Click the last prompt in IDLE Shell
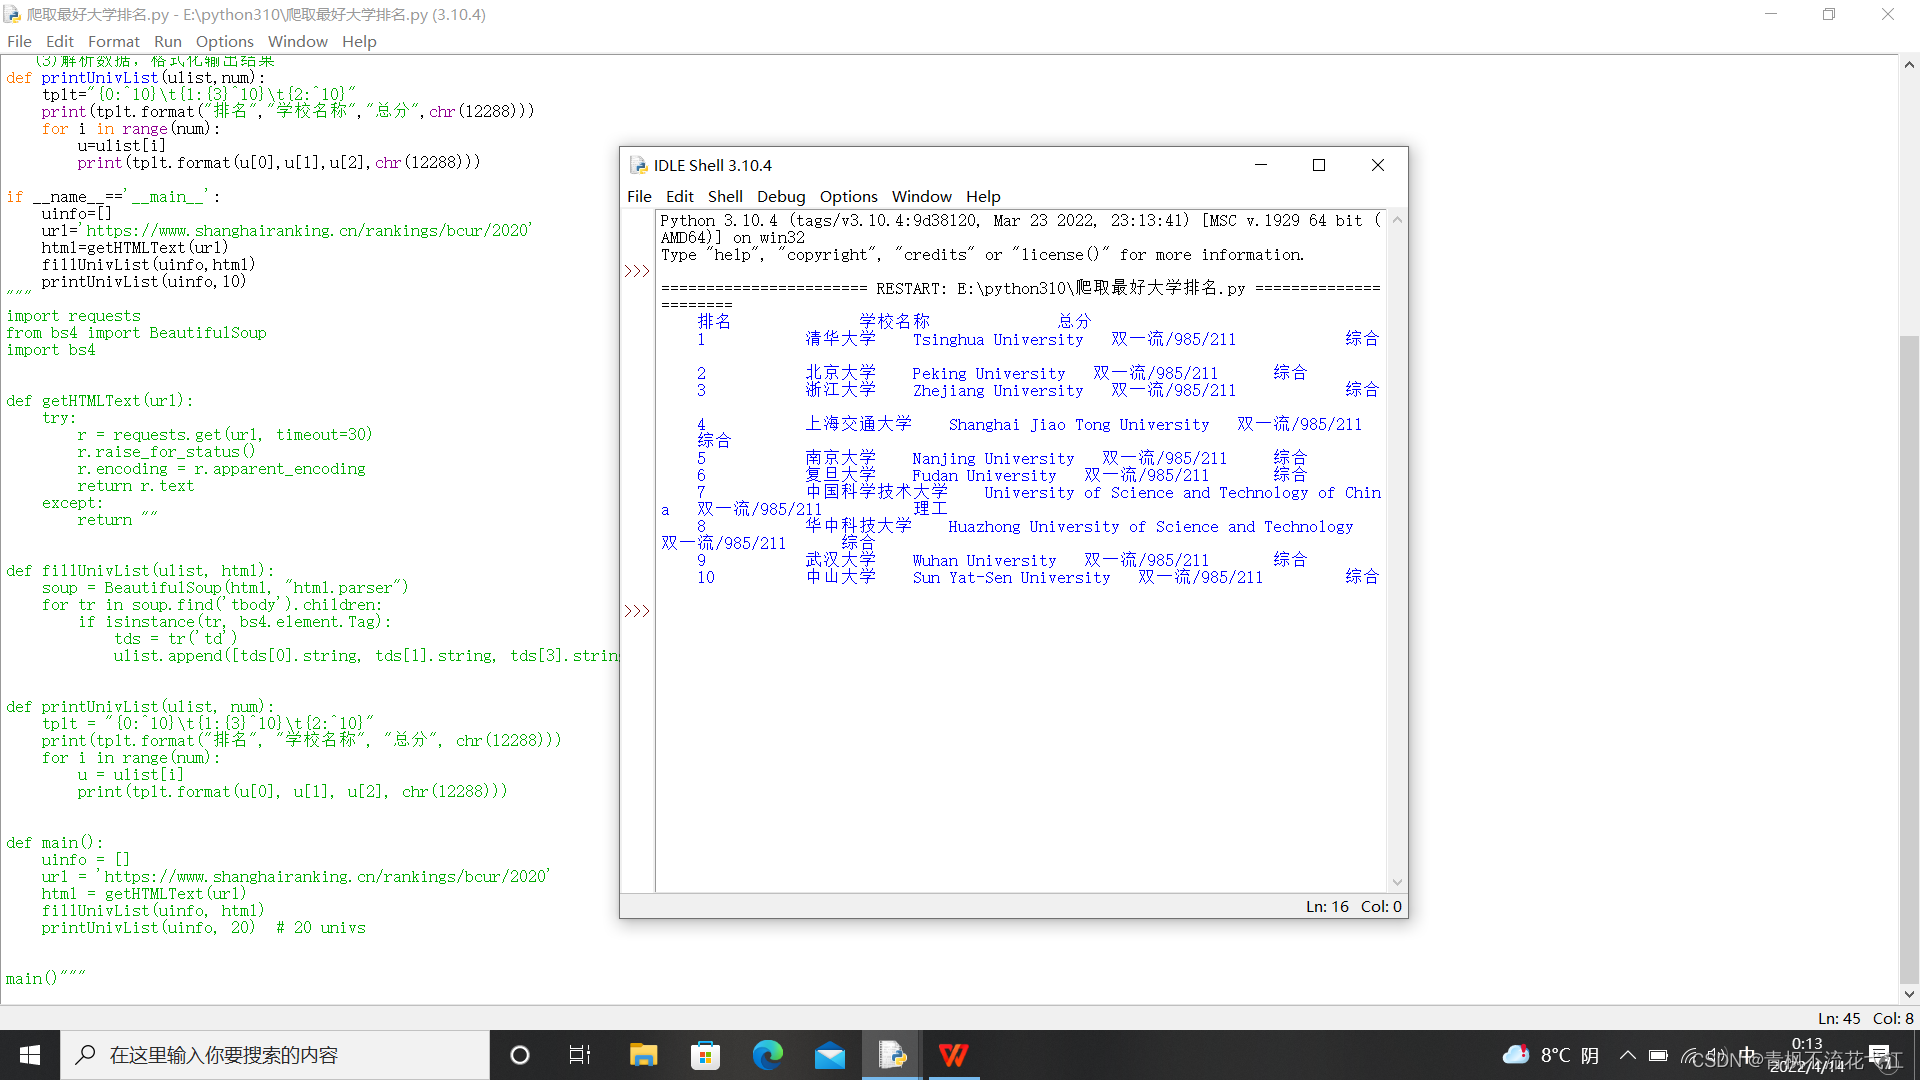The width and height of the screenshot is (1920, 1080). pos(637,611)
